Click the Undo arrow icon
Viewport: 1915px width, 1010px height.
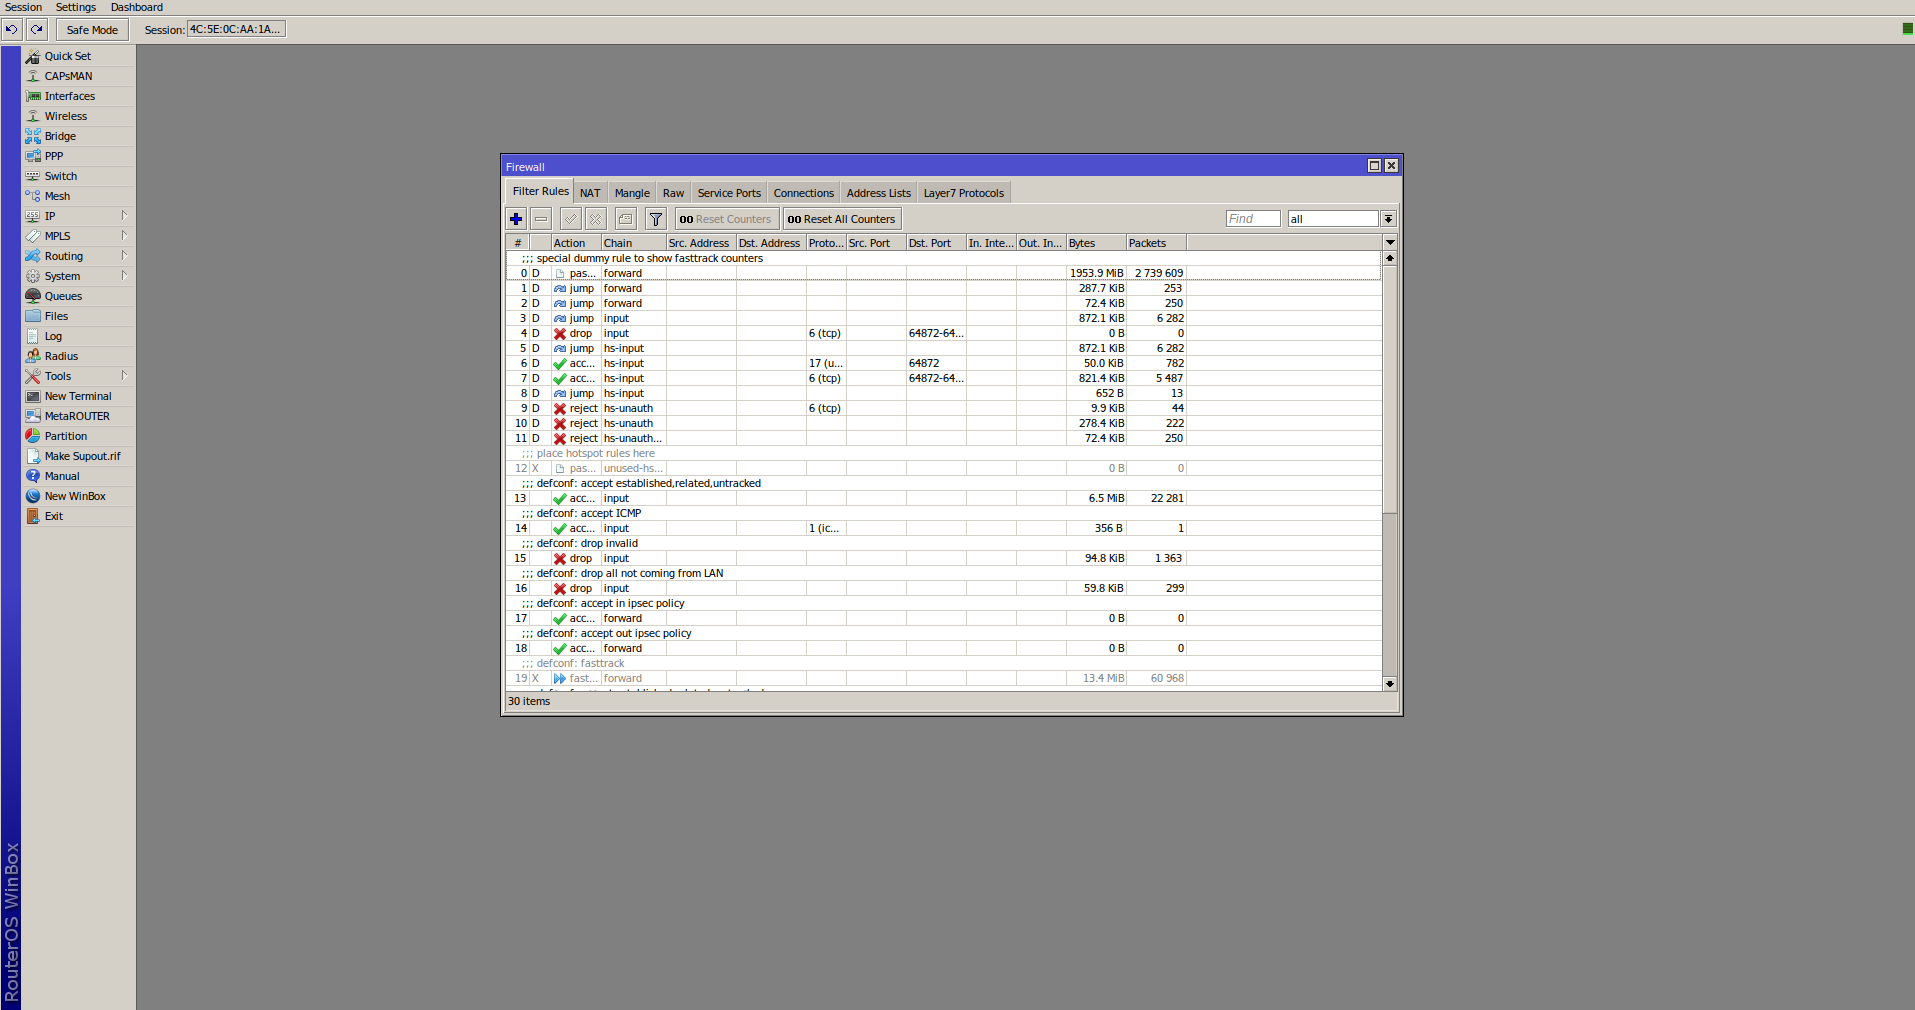click(12, 29)
